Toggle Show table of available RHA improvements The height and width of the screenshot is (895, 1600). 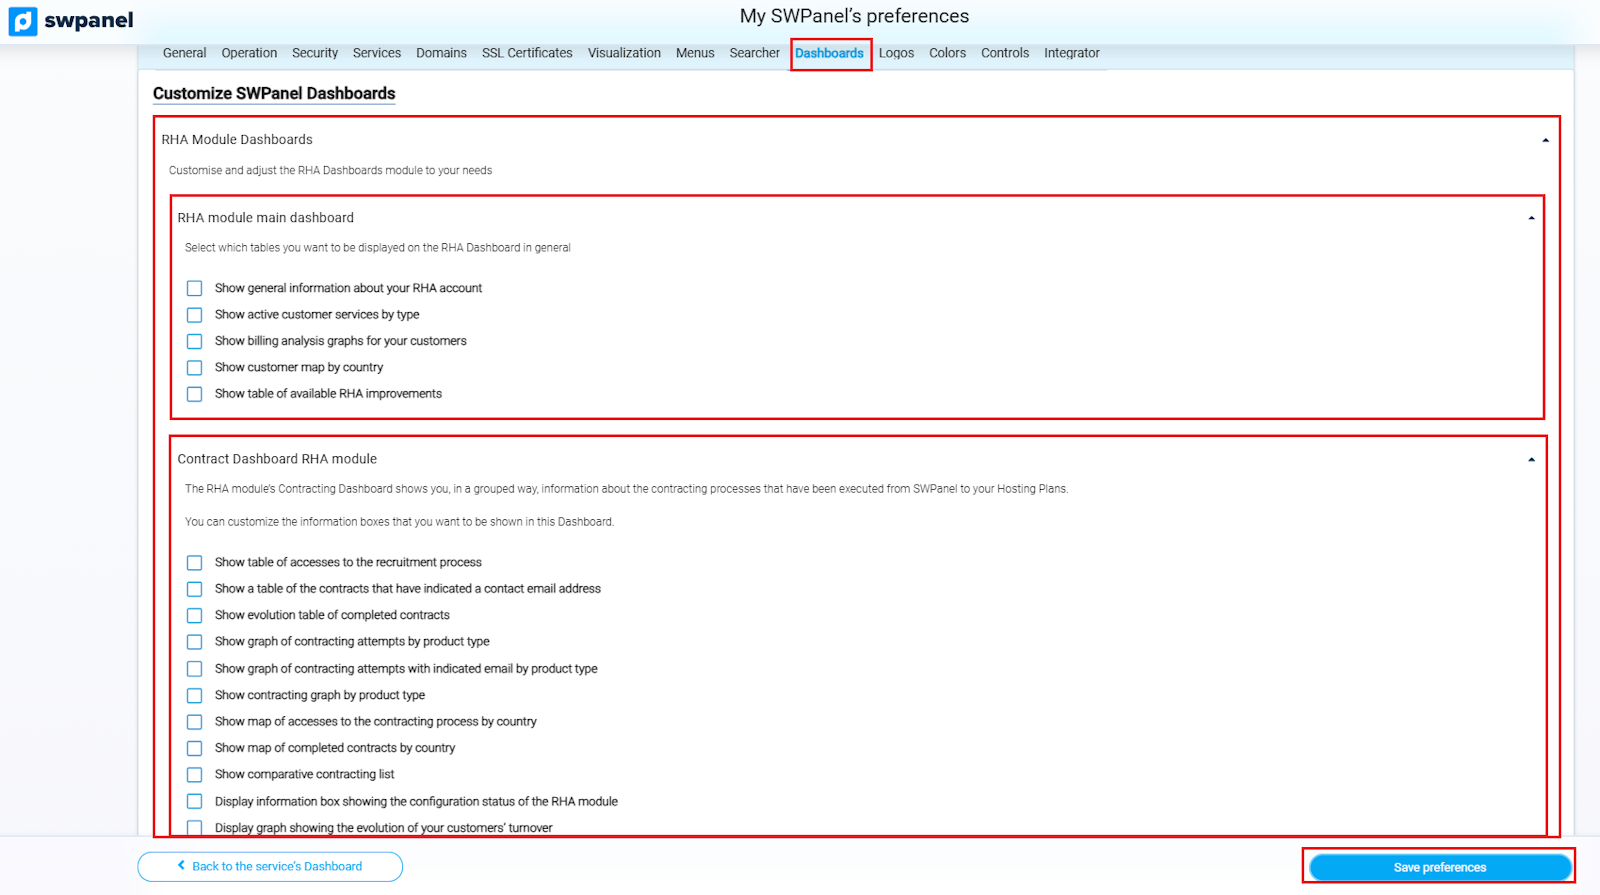(x=195, y=394)
